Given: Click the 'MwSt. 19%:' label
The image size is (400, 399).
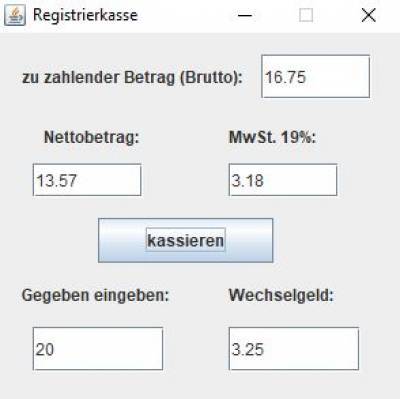Looking at the screenshot, I should point(272,137).
